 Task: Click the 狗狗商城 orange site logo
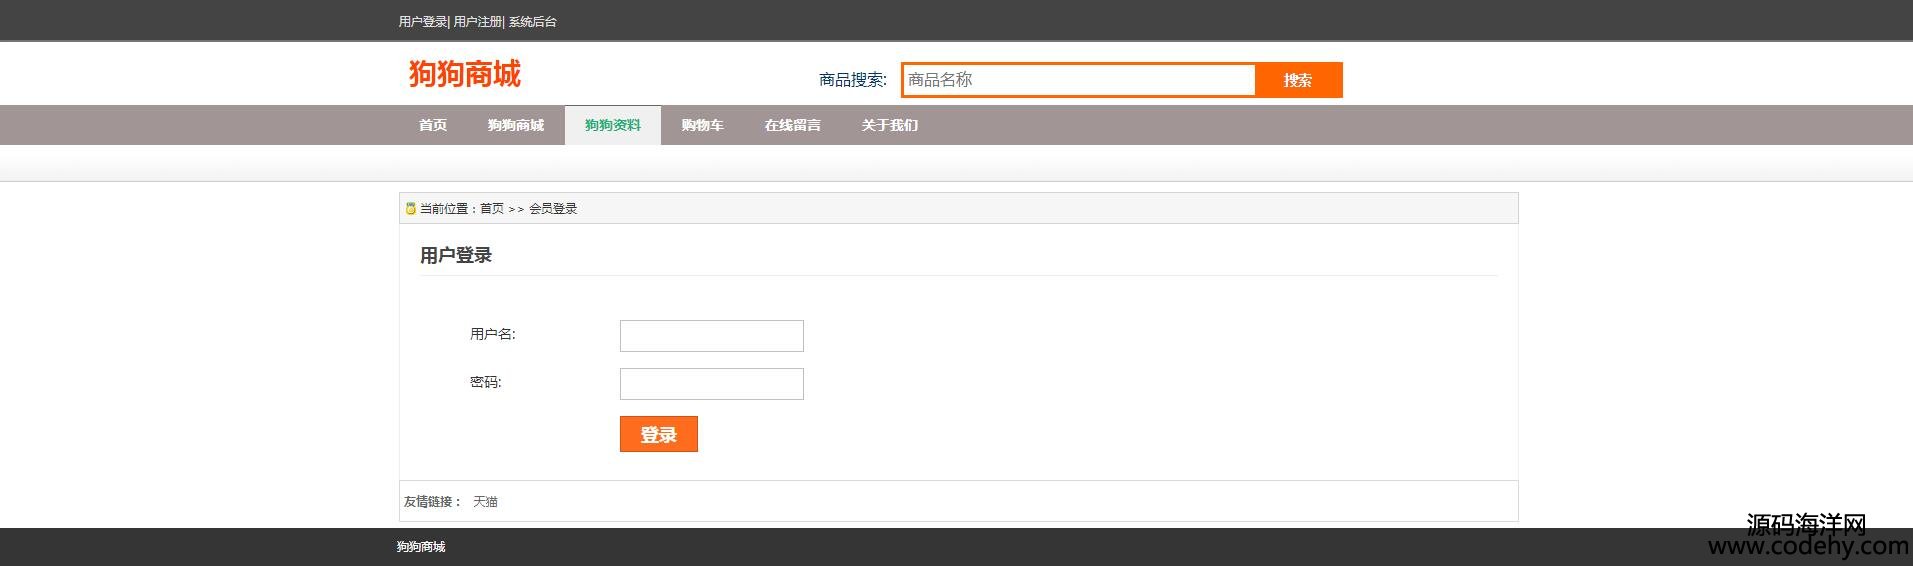pos(465,74)
